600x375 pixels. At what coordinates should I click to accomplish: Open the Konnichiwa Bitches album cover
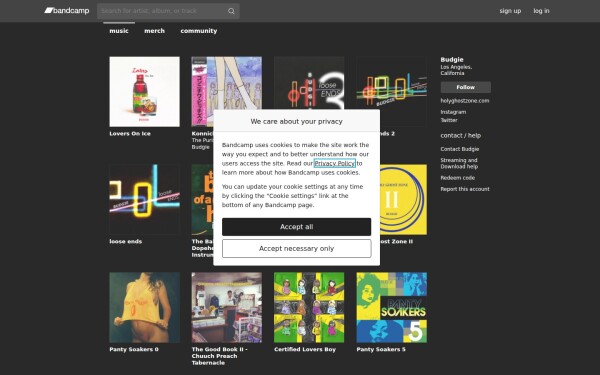[x=227, y=83]
